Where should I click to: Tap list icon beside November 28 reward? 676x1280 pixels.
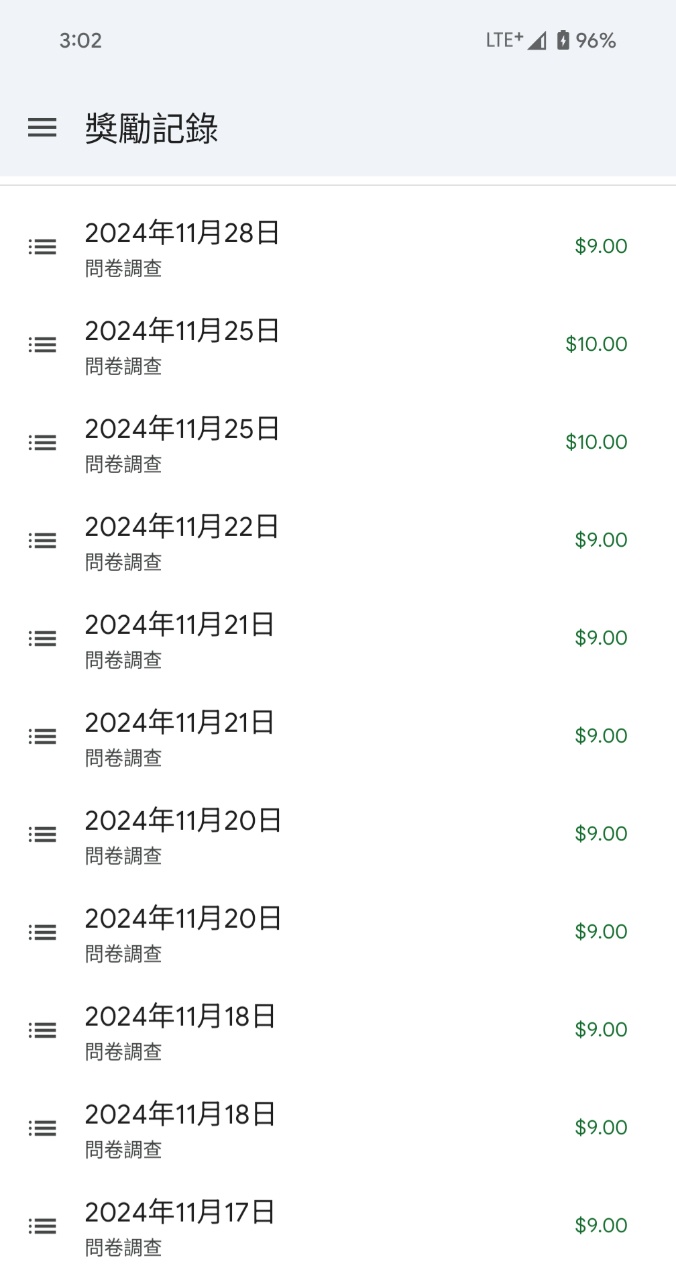pyautogui.click(x=42, y=247)
